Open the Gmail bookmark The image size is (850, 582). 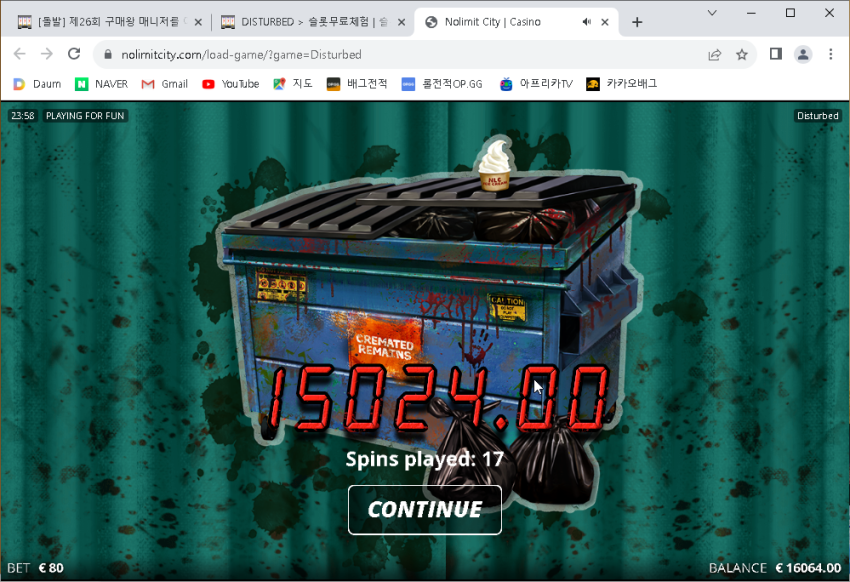165,84
